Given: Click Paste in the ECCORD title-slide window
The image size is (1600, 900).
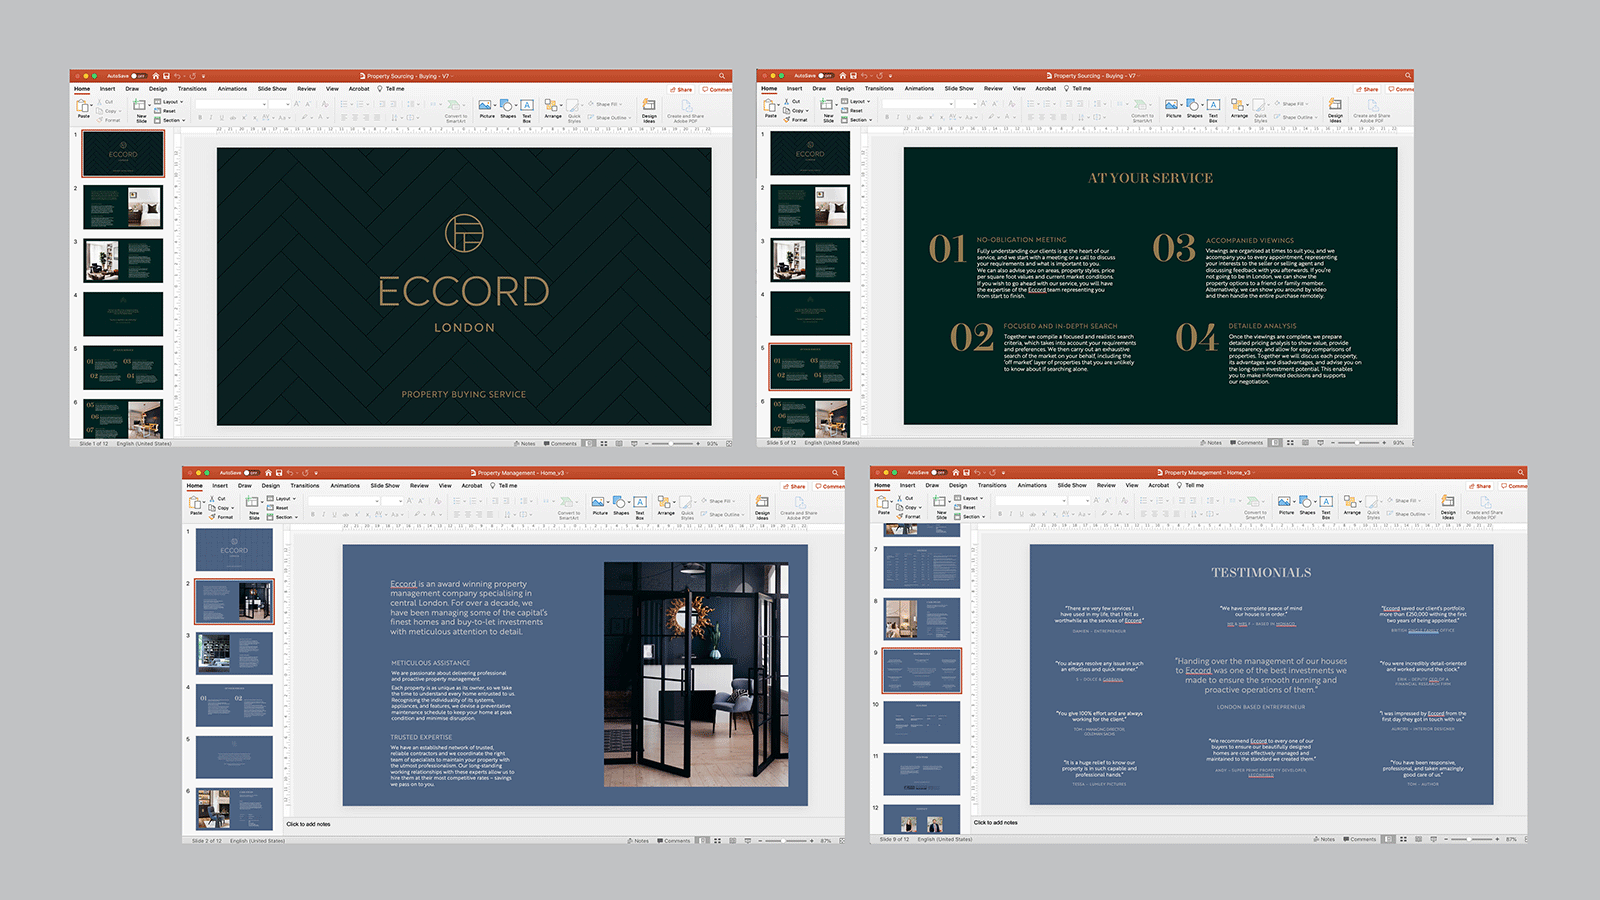Looking at the screenshot, I should [x=83, y=108].
